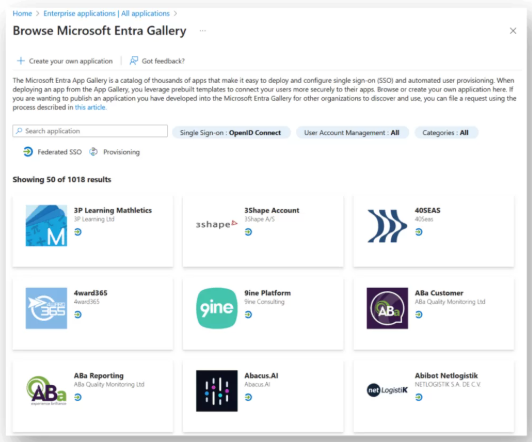The image size is (532, 442).
Task: Open the 3Shape logo image
Action: point(216,224)
